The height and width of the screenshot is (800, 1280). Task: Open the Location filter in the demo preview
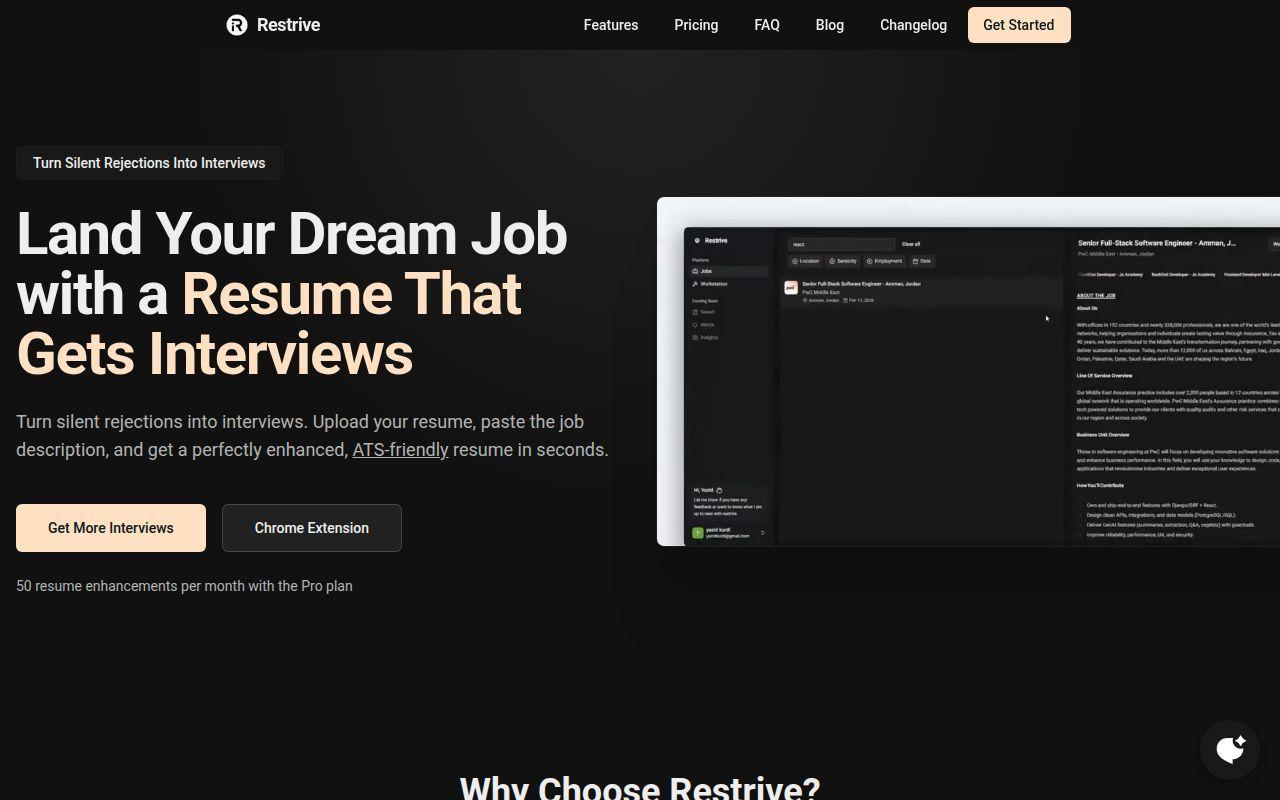pyautogui.click(x=806, y=261)
